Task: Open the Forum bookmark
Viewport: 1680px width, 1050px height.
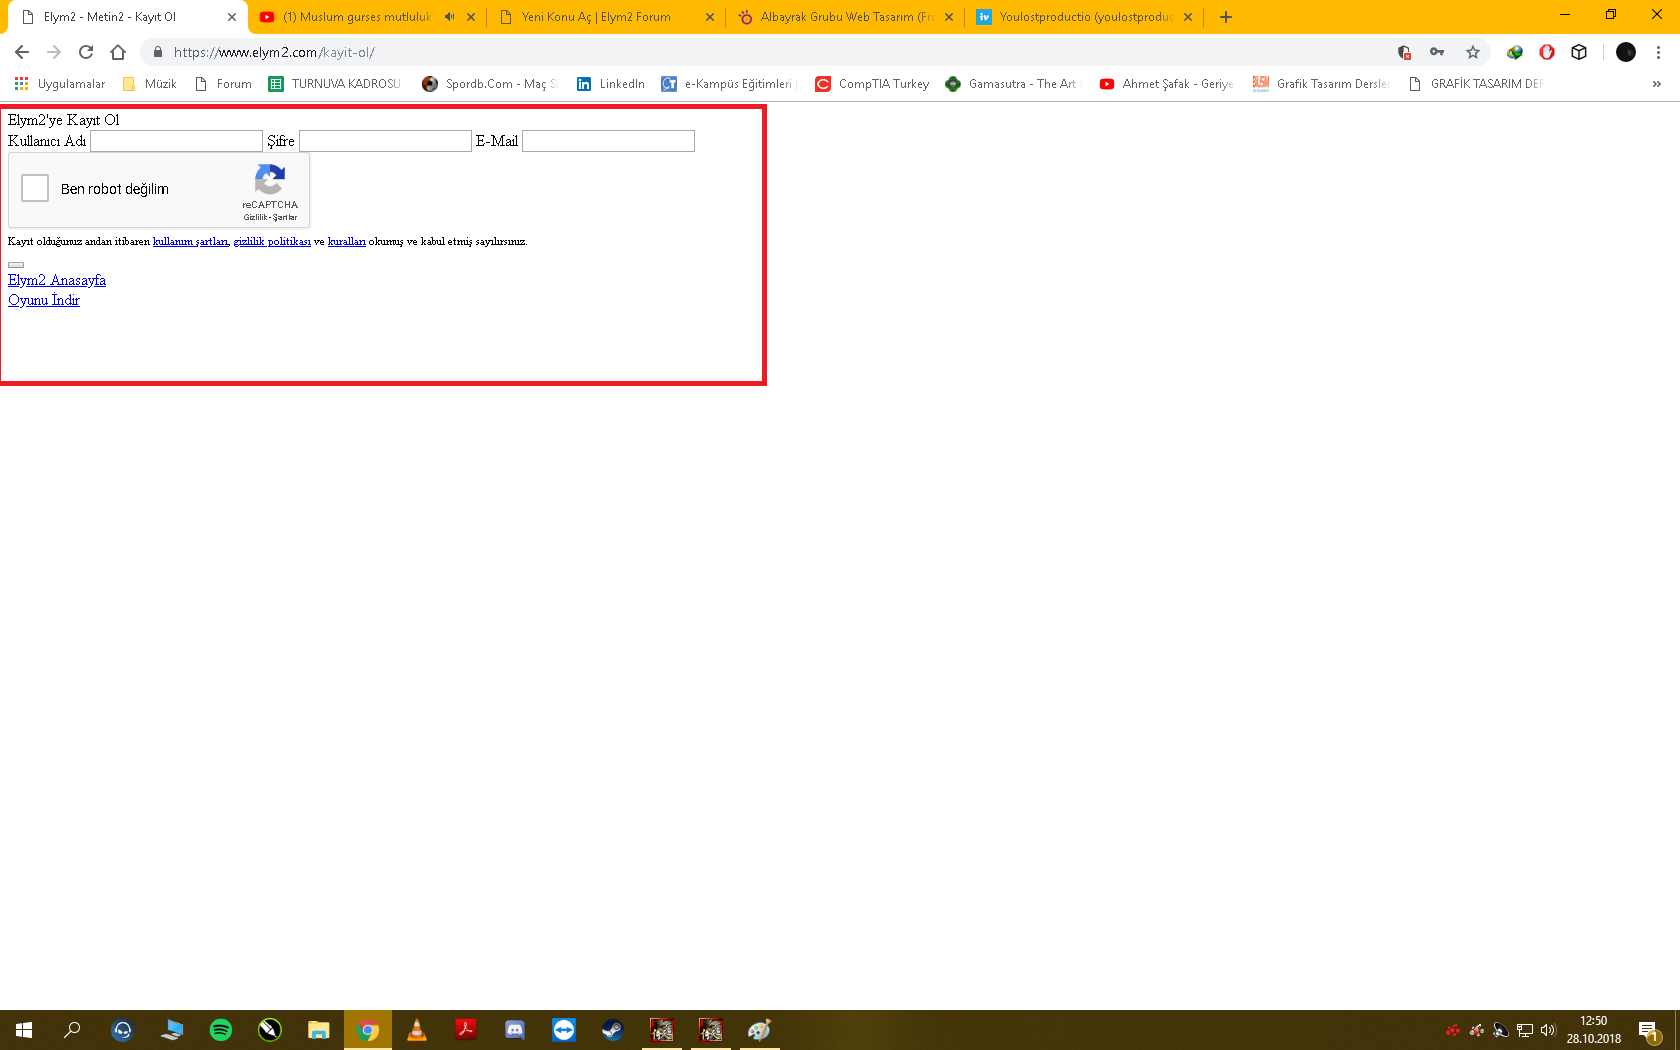Action: coord(223,84)
